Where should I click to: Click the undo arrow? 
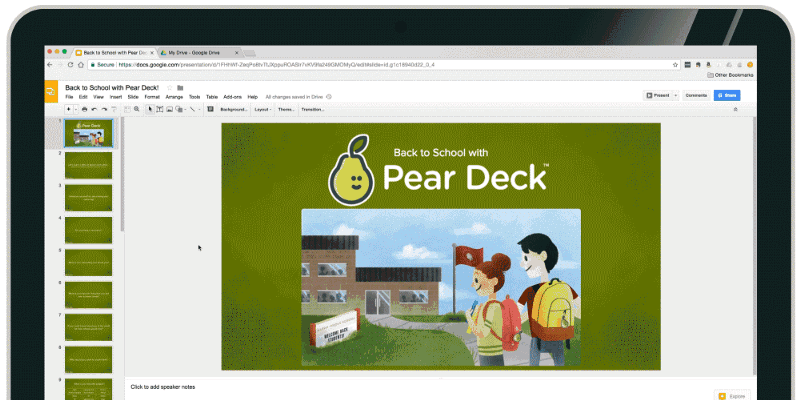(x=94, y=109)
